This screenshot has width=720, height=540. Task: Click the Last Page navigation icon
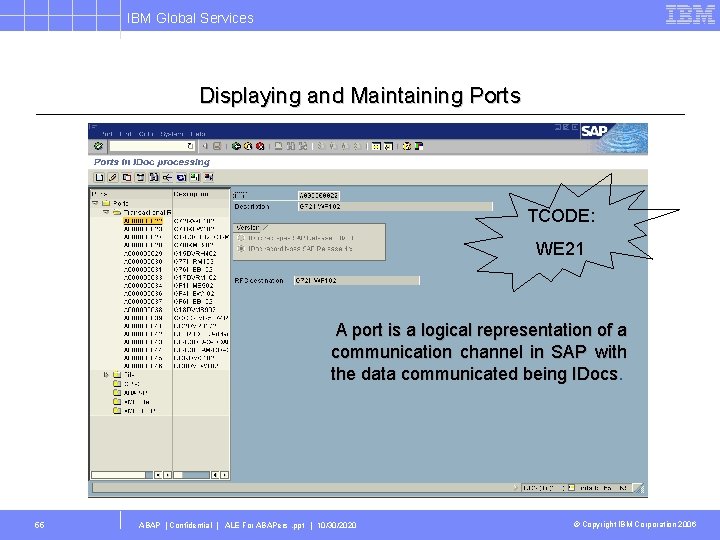coord(356,146)
